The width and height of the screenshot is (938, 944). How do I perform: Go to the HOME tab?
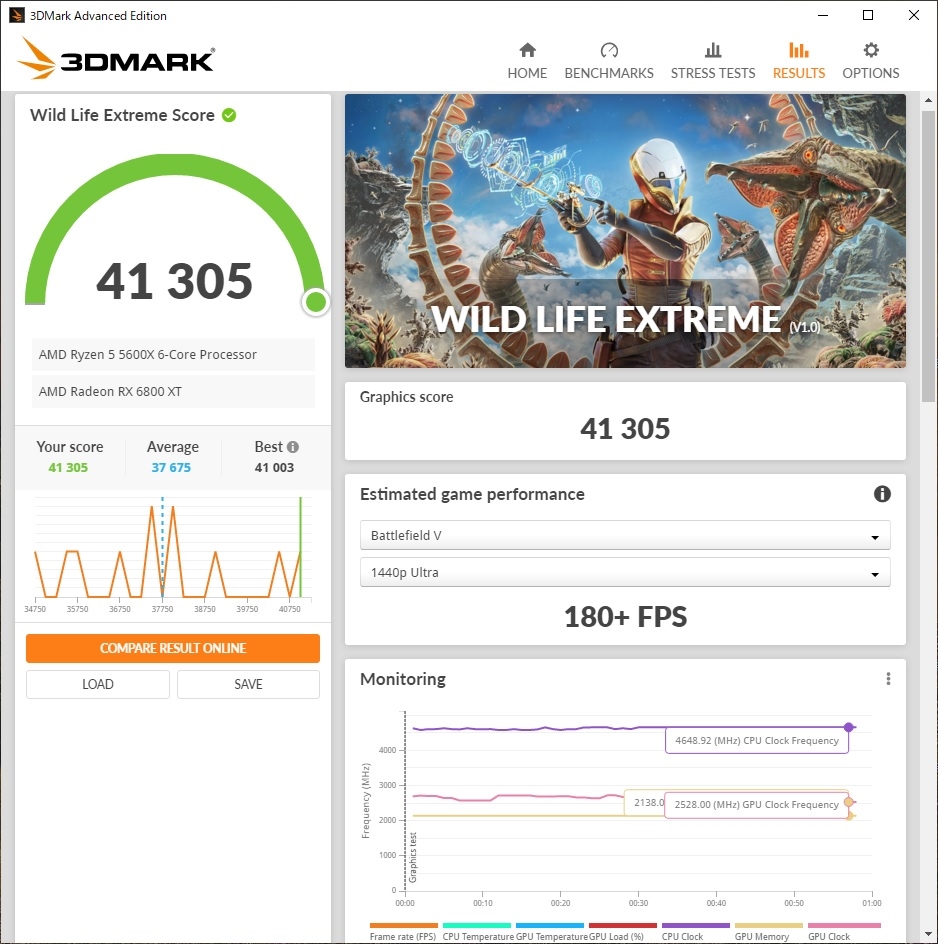(x=527, y=61)
